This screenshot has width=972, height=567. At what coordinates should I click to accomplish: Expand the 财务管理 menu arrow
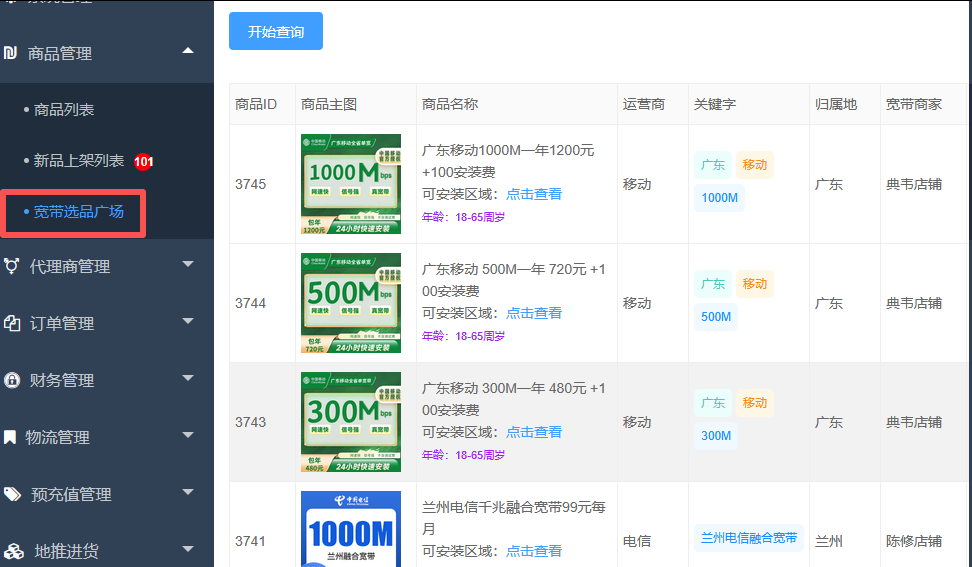pyautogui.click(x=188, y=378)
